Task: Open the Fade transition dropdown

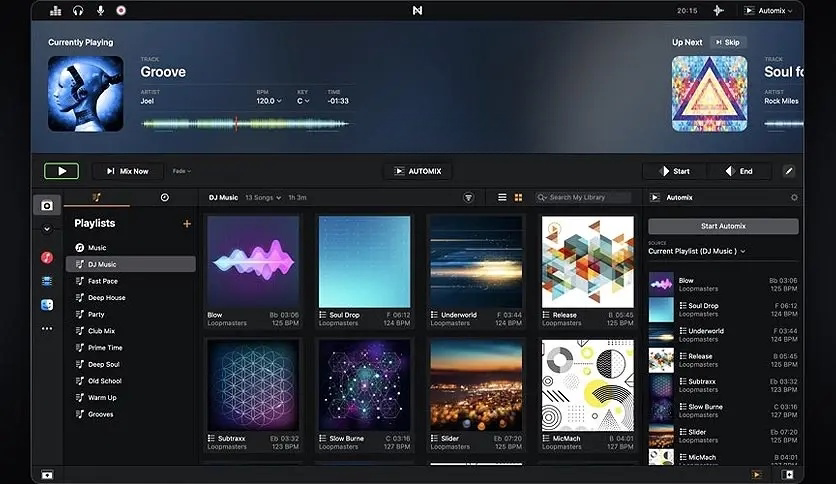Action: 182,171
